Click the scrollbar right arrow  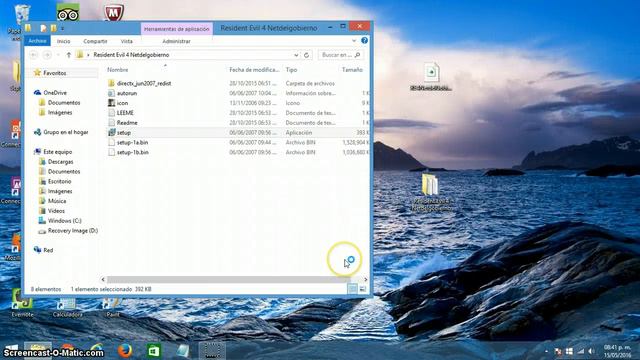point(366,280)
